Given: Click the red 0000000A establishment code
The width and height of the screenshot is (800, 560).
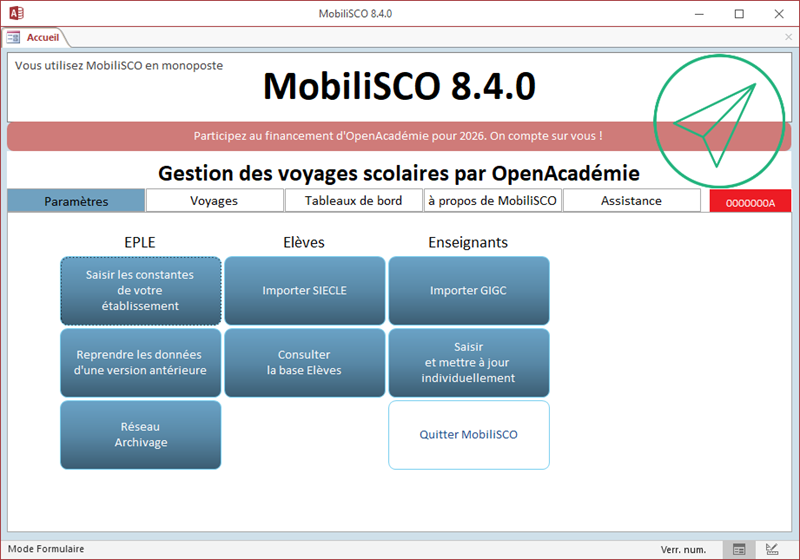Looking at the screenshot, I should 750,202.
